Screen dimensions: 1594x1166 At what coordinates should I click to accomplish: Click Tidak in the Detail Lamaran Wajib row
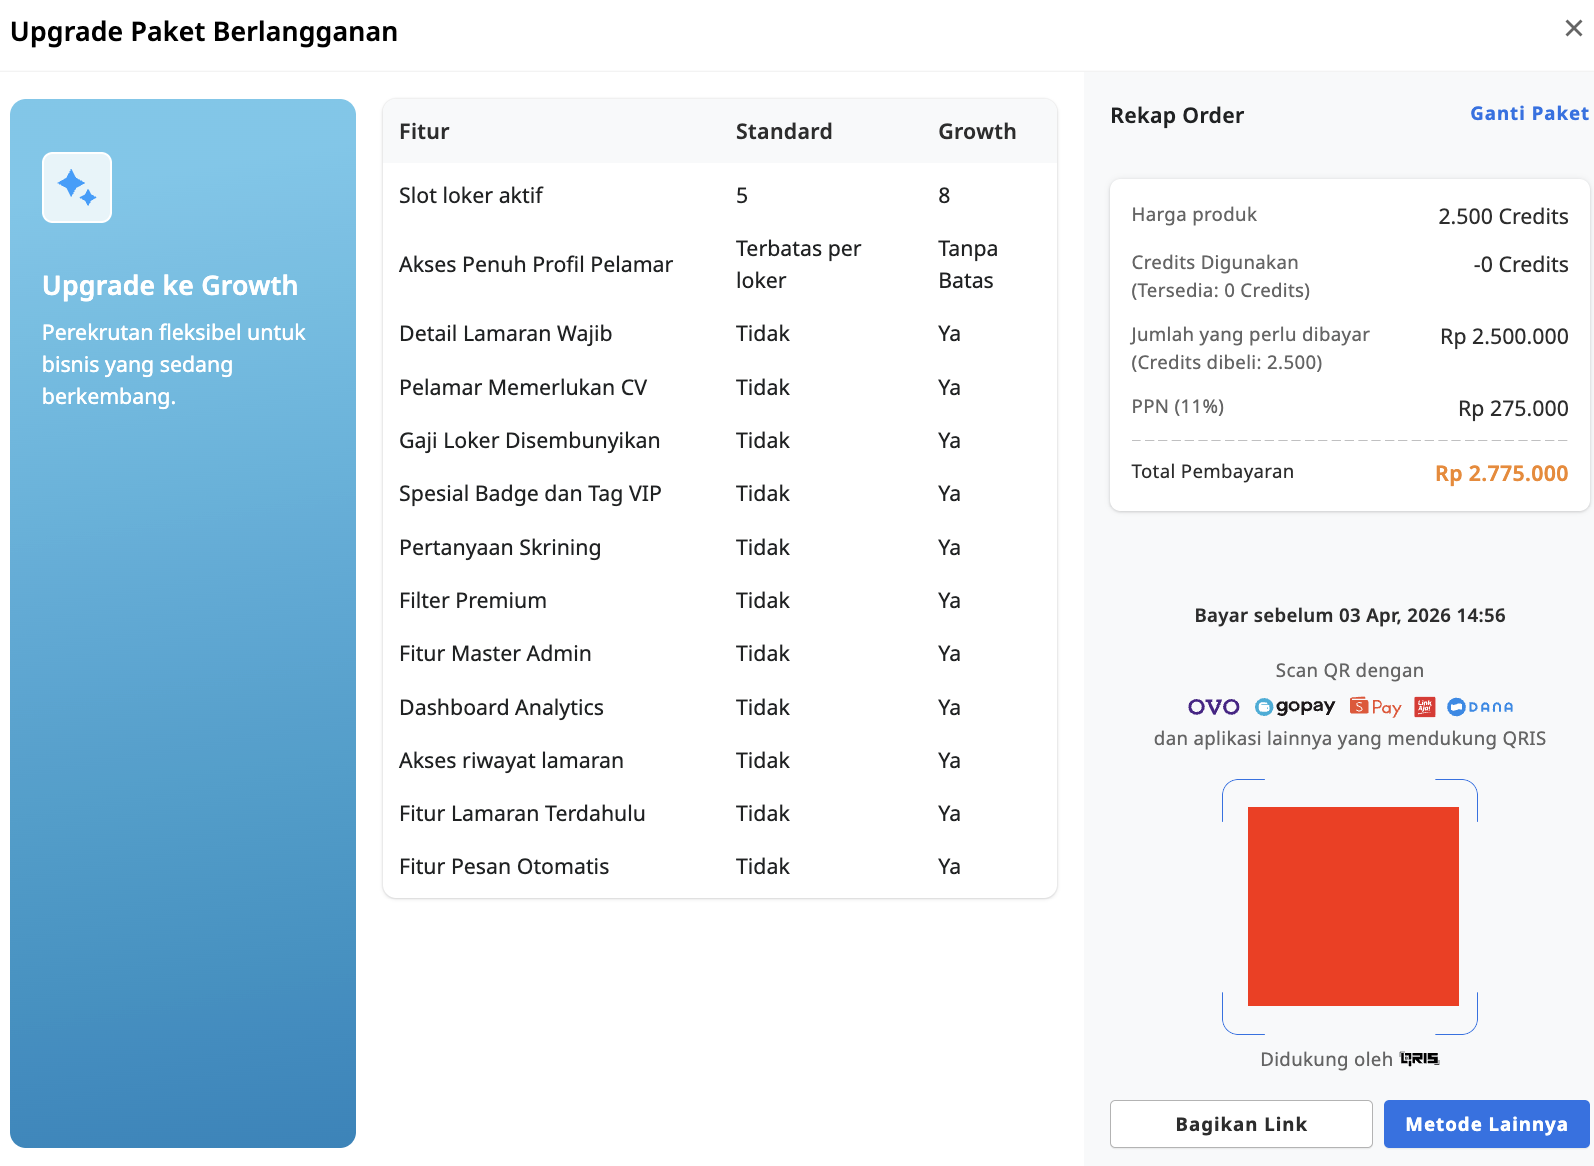(763, 333)
